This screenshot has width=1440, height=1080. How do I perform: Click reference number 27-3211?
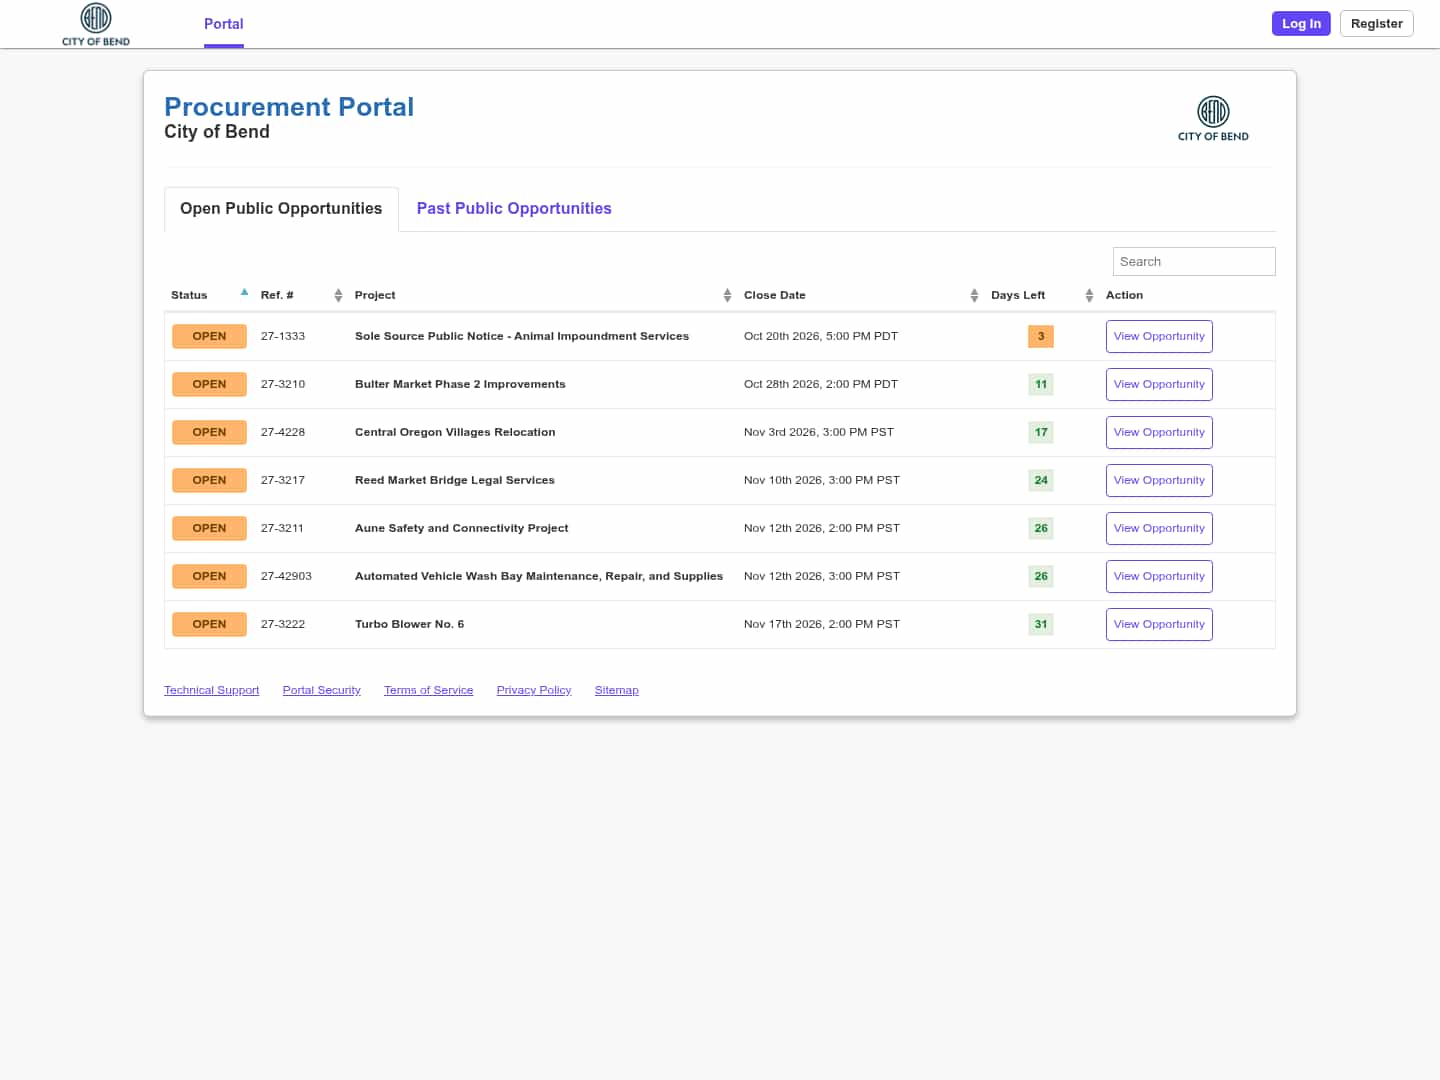(x=282, y=528)
